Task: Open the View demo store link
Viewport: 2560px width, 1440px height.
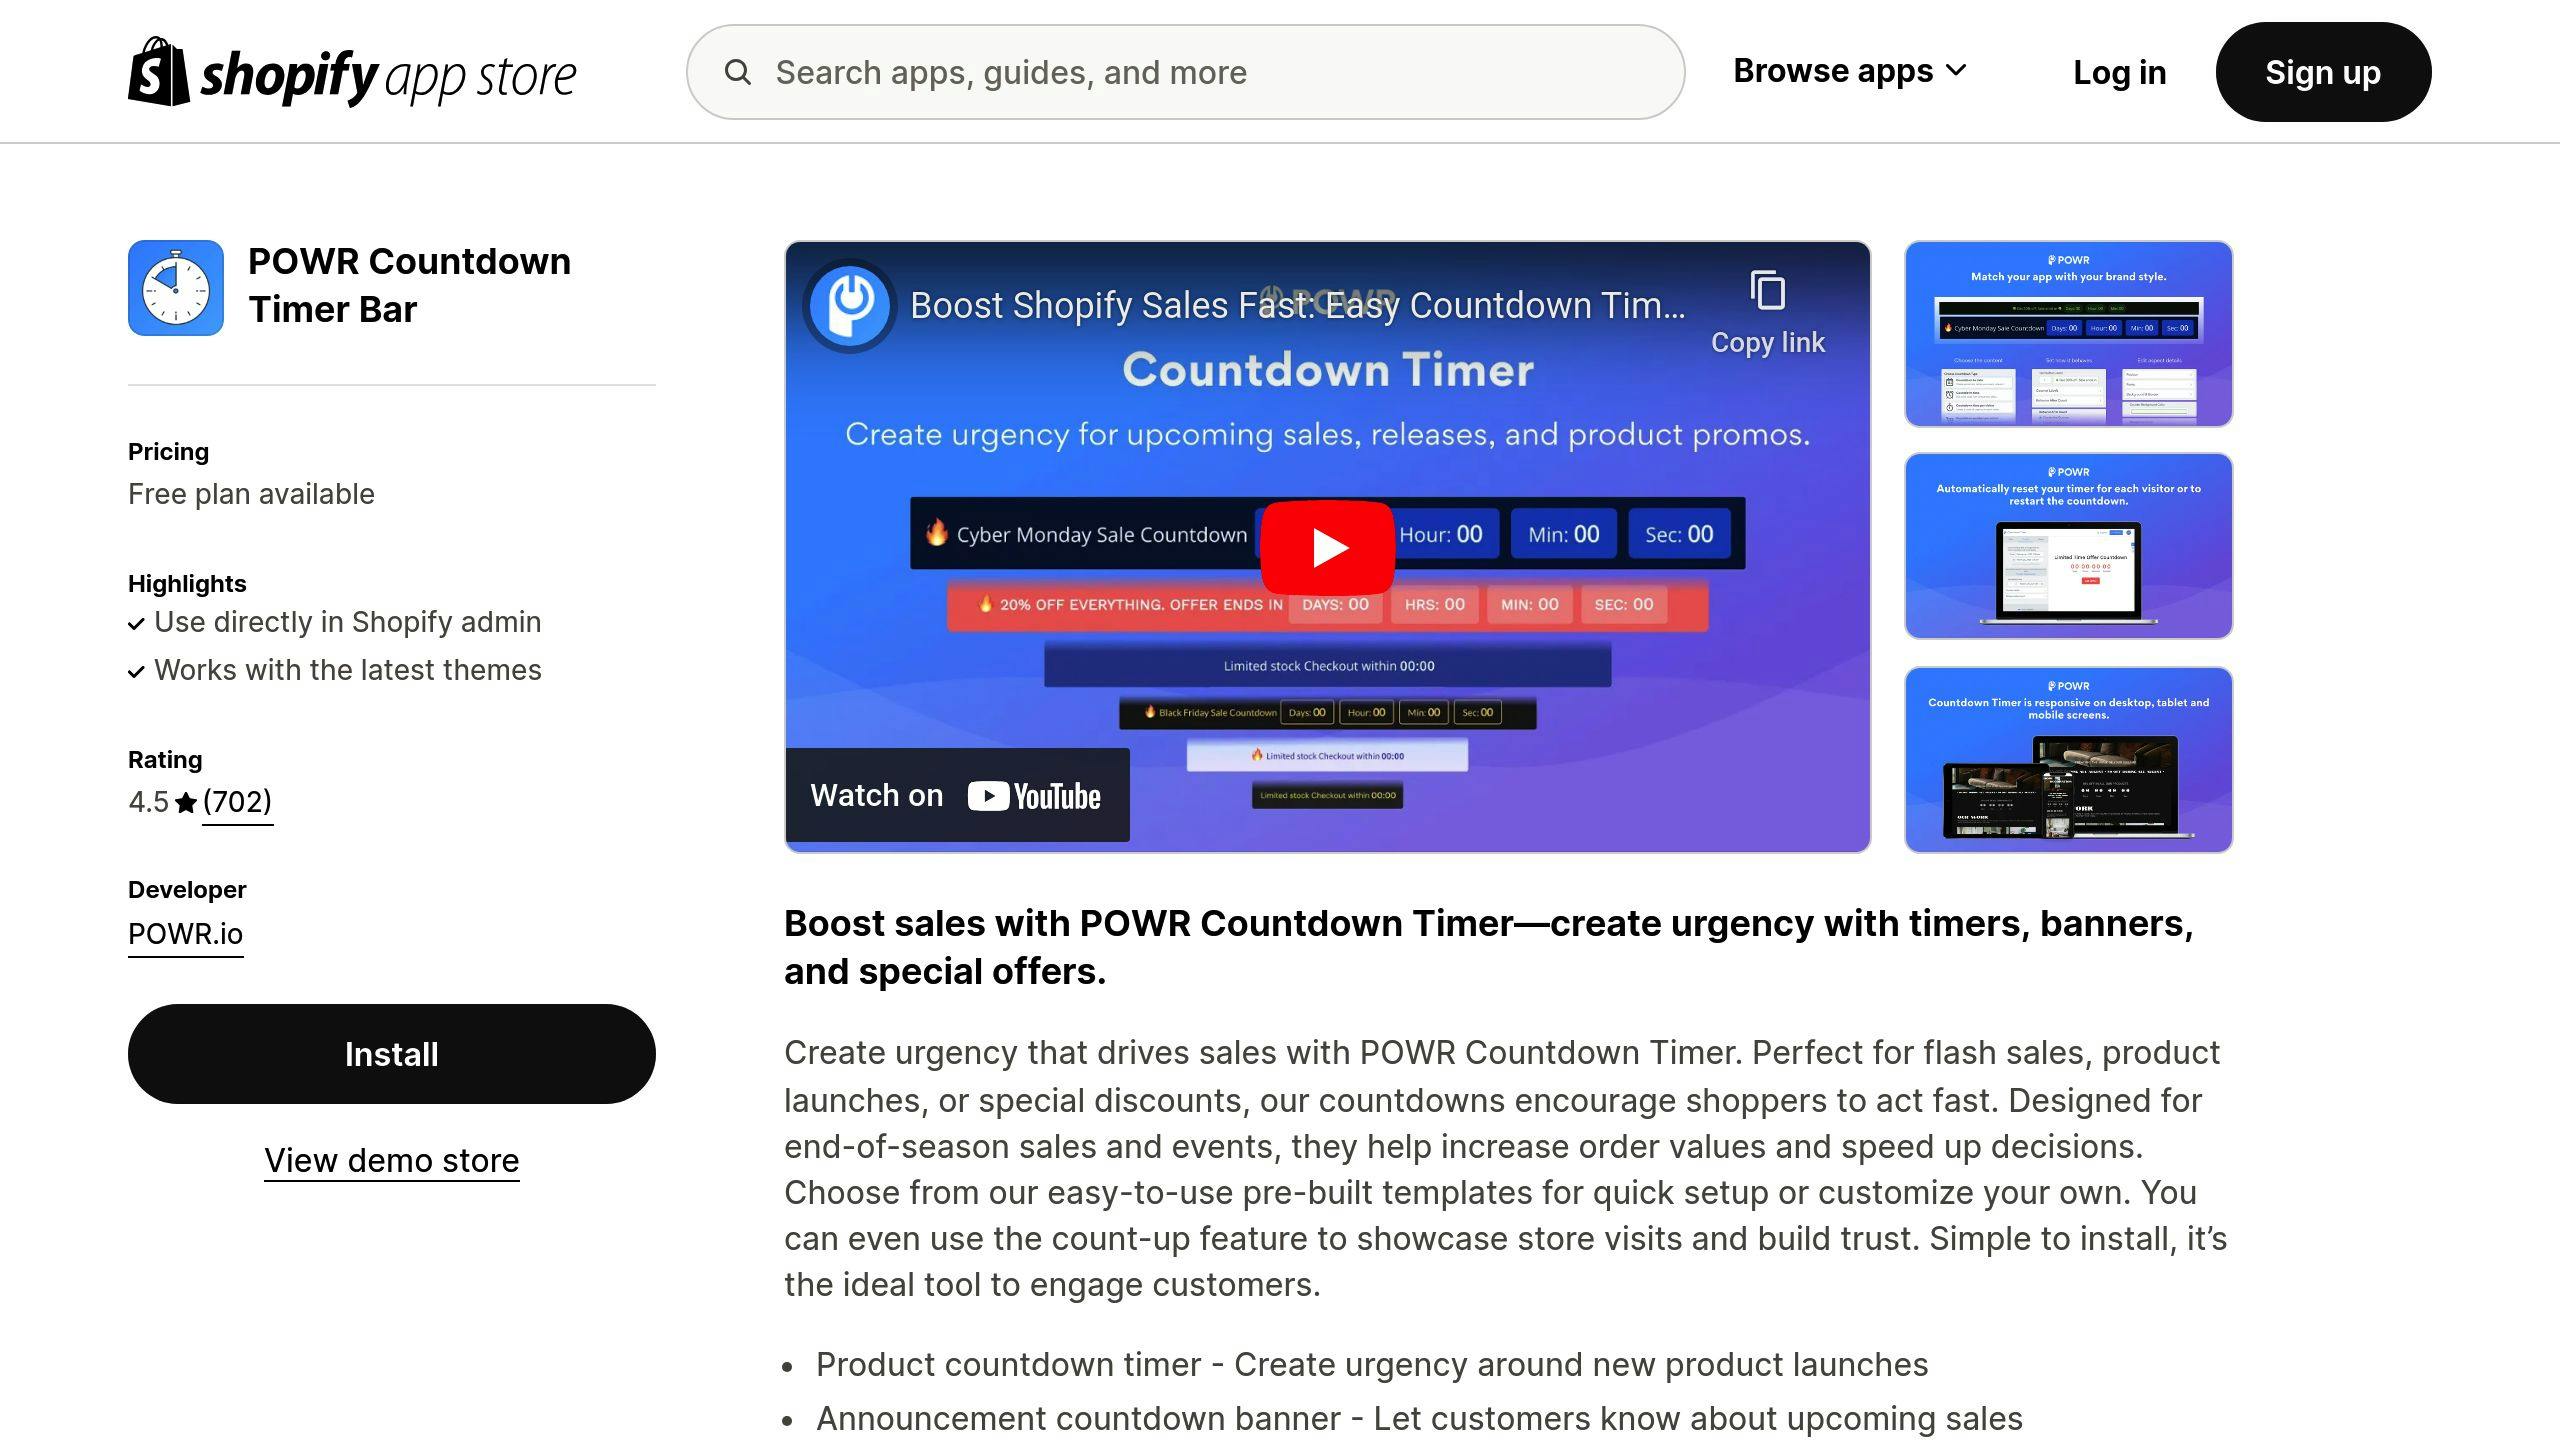Action: (390, 1160)
